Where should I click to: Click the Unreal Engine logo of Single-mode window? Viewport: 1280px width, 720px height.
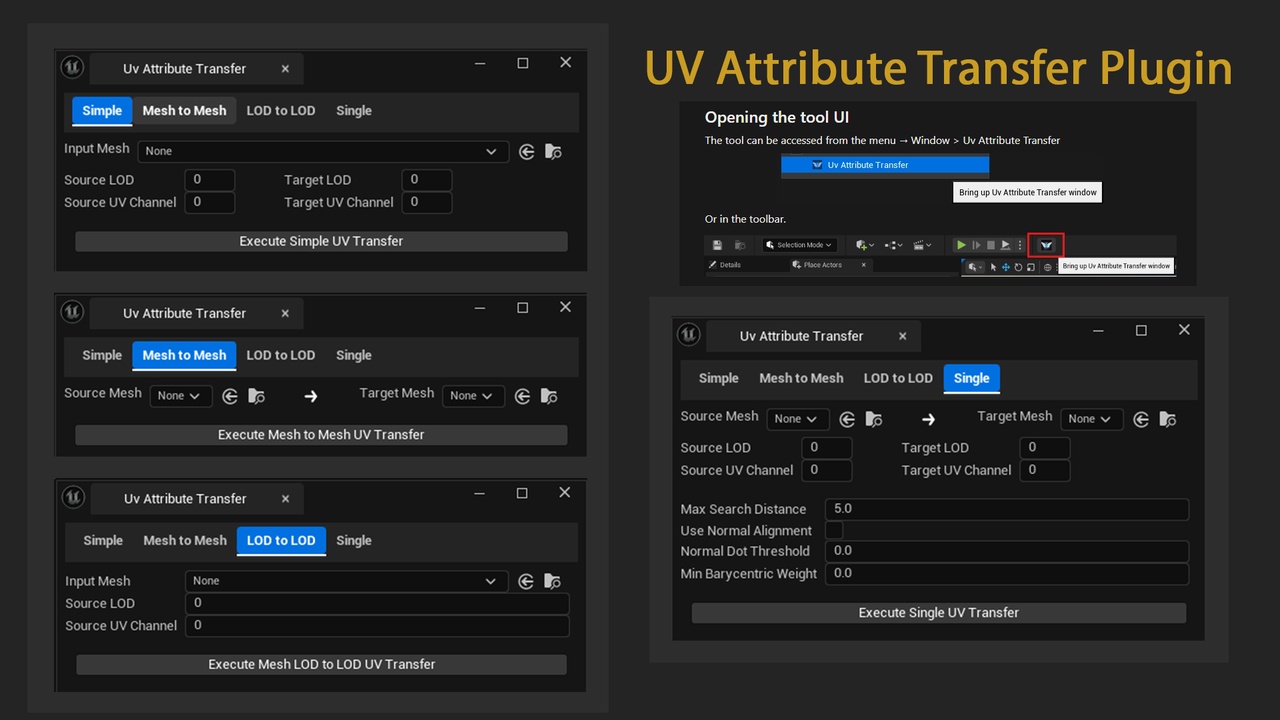(689, 334)
